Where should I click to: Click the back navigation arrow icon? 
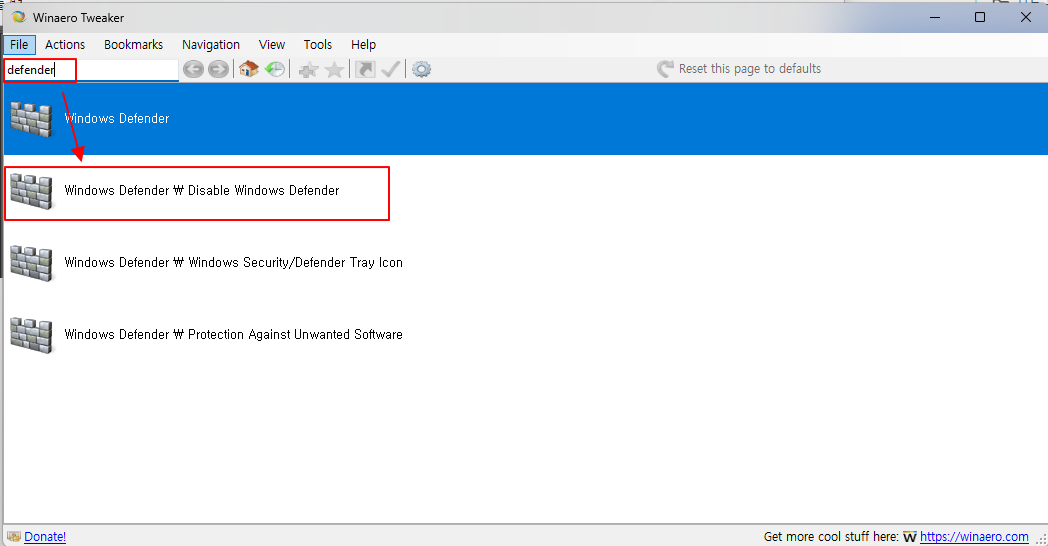[x=193, y=69]
